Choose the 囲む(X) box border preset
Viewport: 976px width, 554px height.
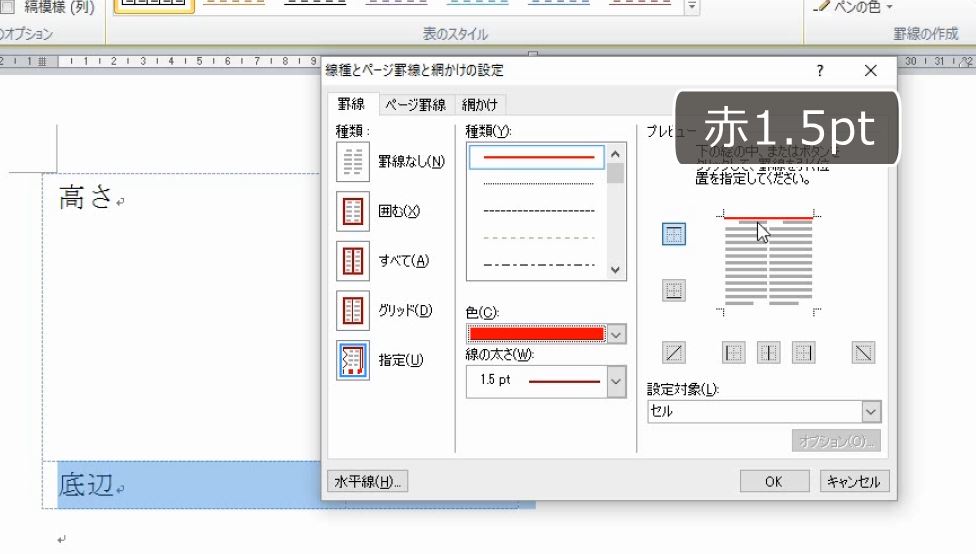pos(353,211)
